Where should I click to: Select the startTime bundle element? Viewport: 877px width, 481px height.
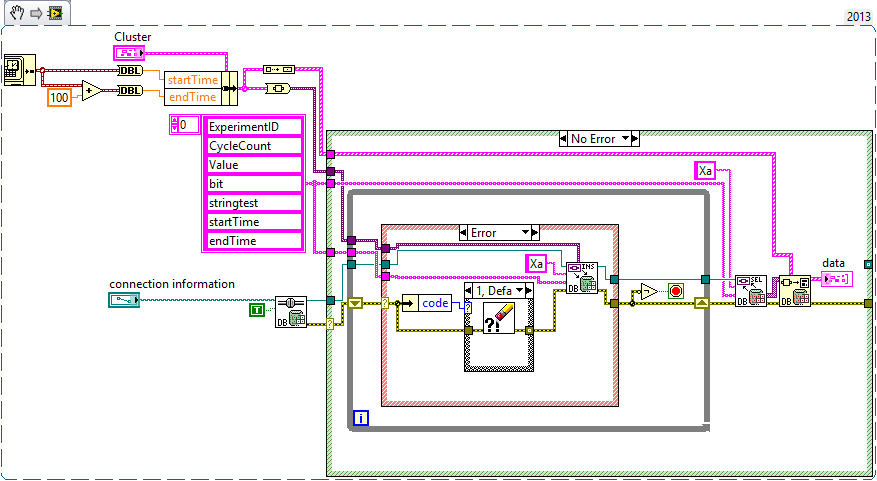coord(191,78)
